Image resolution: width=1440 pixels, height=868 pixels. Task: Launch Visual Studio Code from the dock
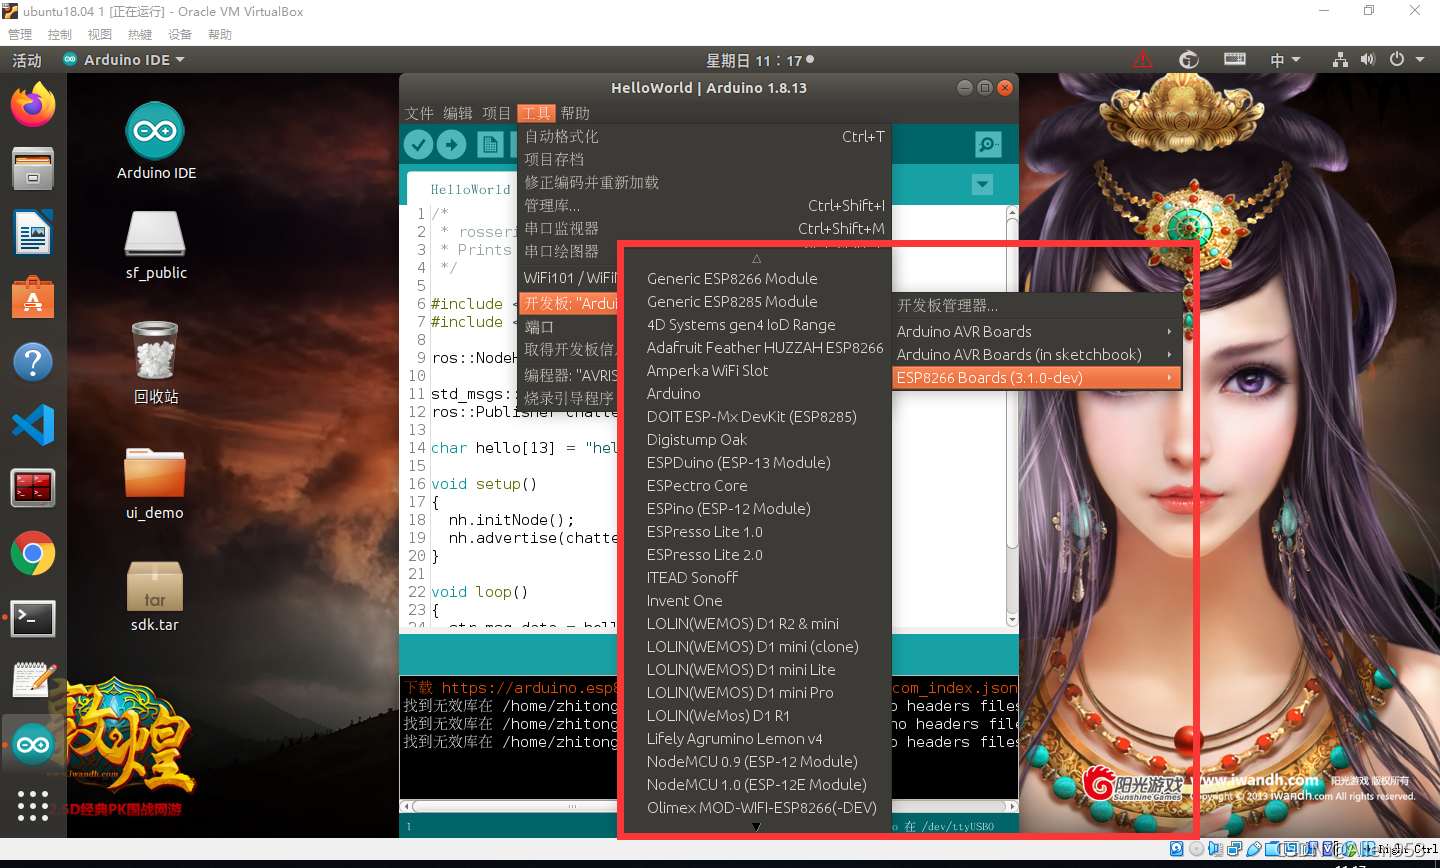(x=33, y=426)
